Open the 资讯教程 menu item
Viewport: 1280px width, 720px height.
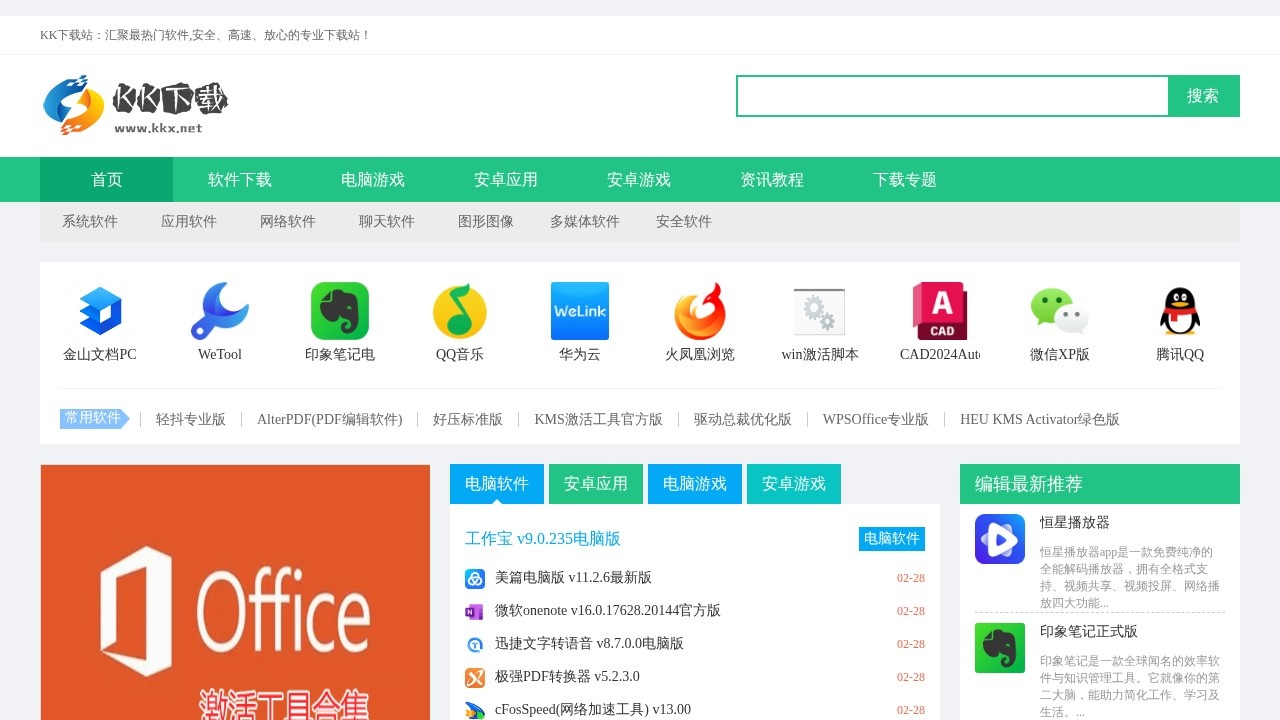pos(771,179)
